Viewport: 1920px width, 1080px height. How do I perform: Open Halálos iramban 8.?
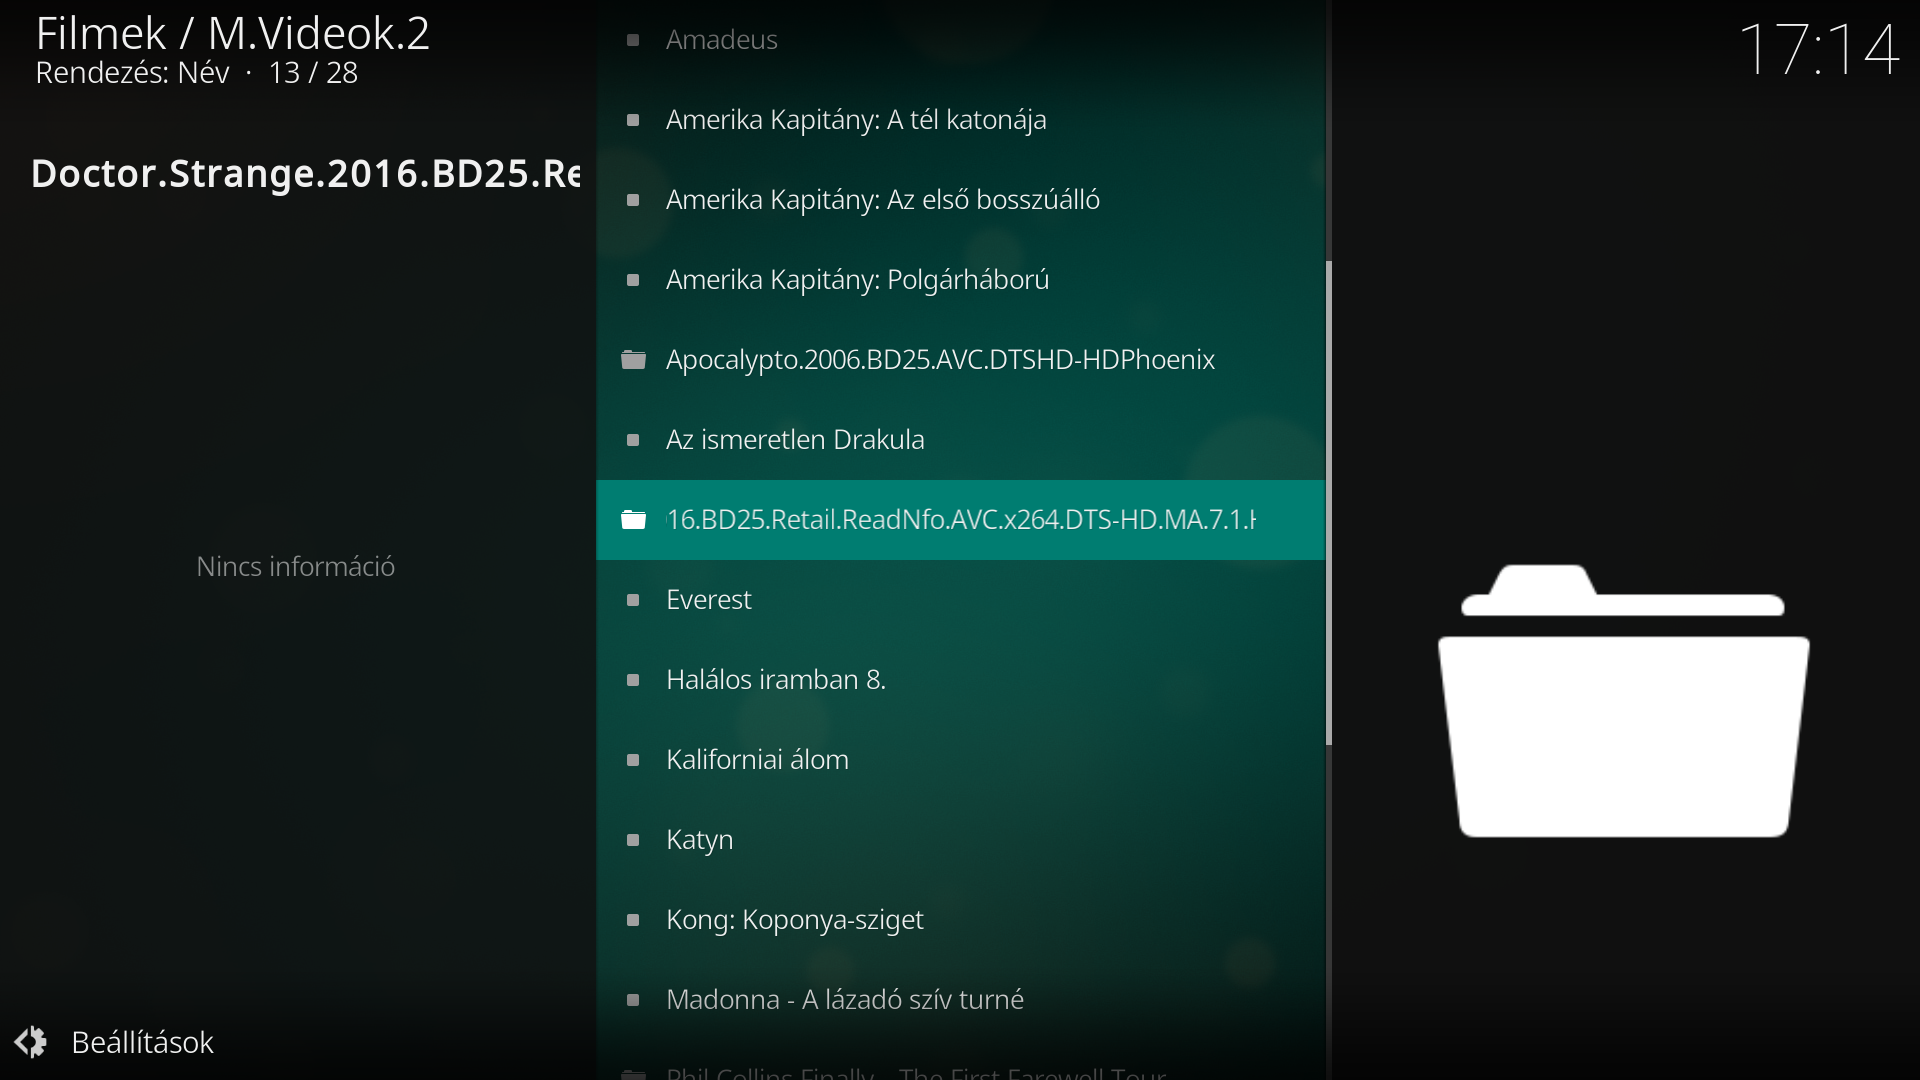[960, 680]
